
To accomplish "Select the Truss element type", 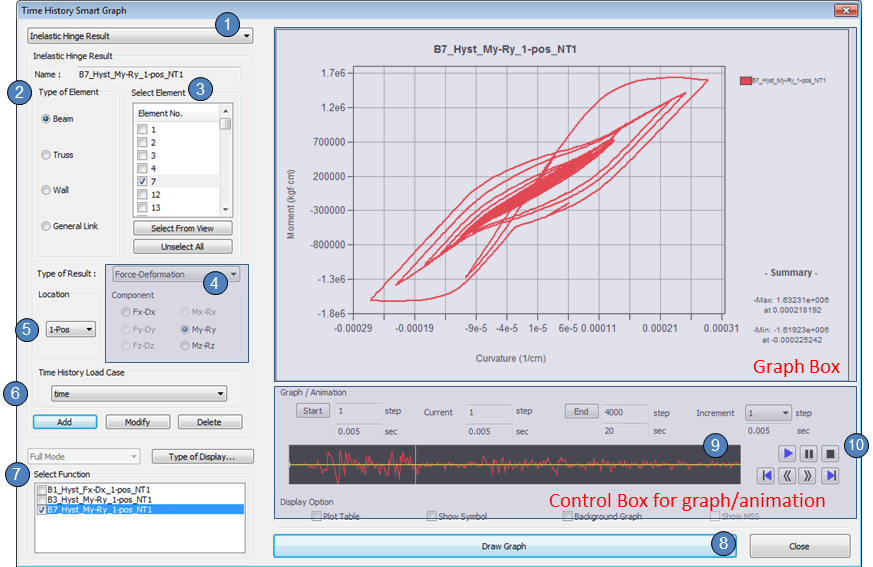I will click(46, 155).
